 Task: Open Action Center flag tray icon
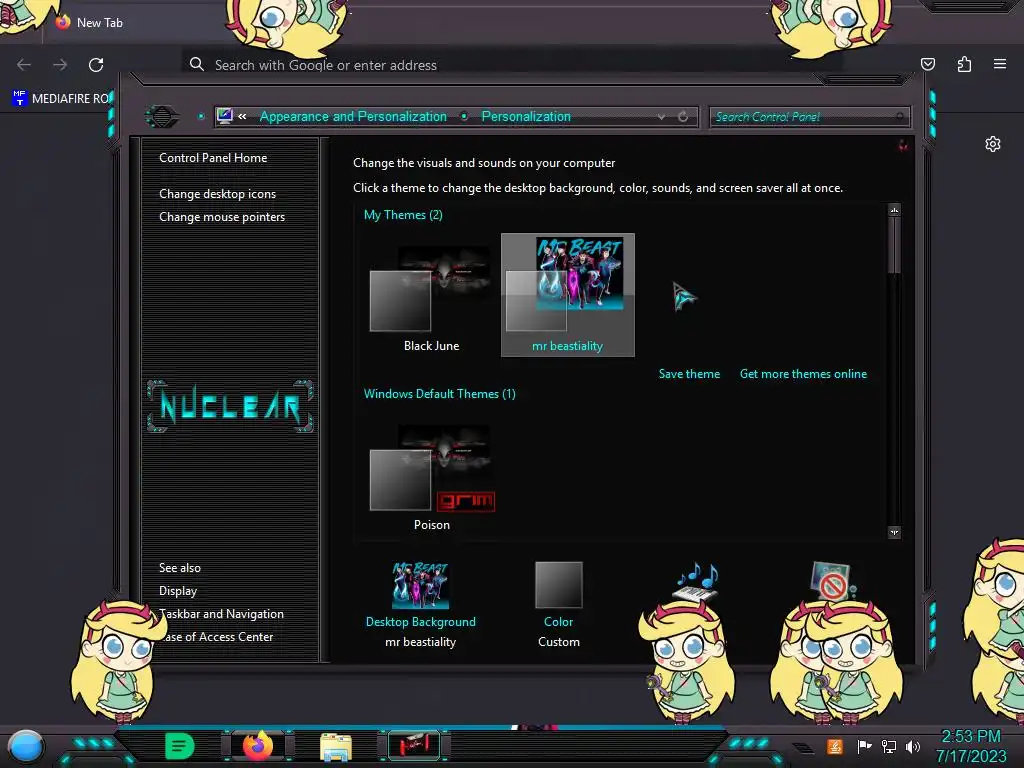click(x=864, y=746)
